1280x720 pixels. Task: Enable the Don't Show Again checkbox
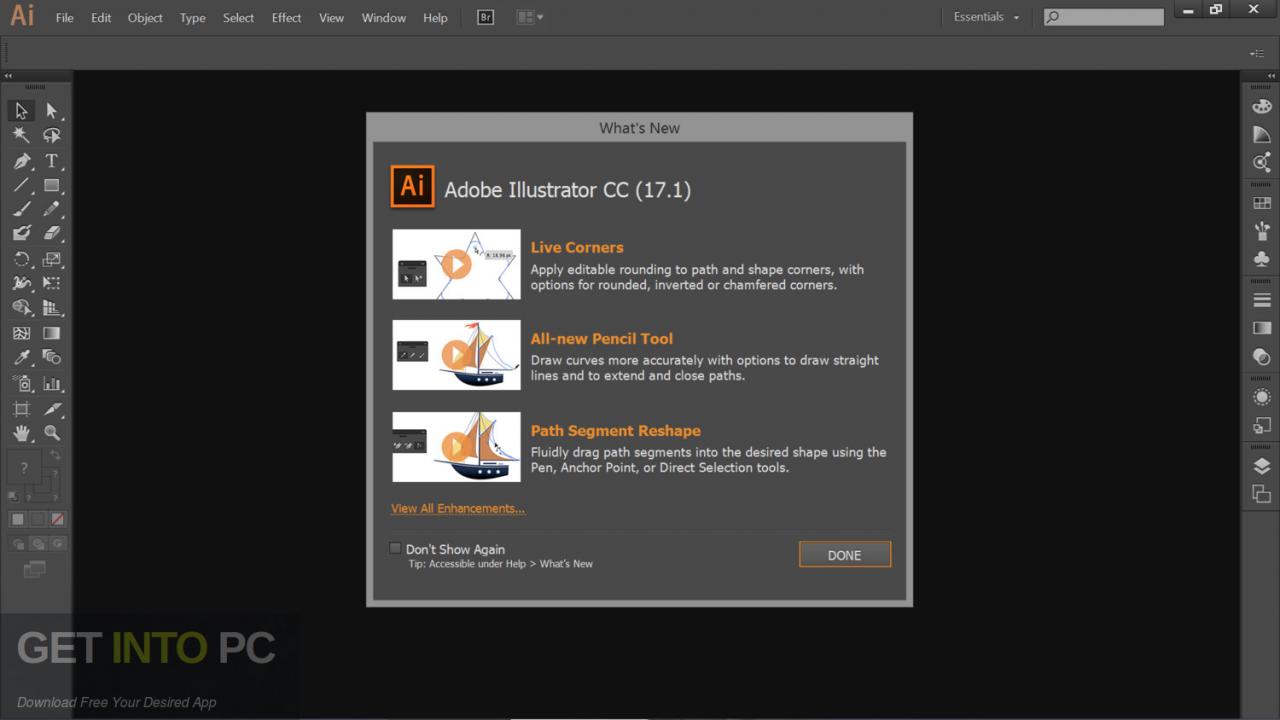[395, 548]
